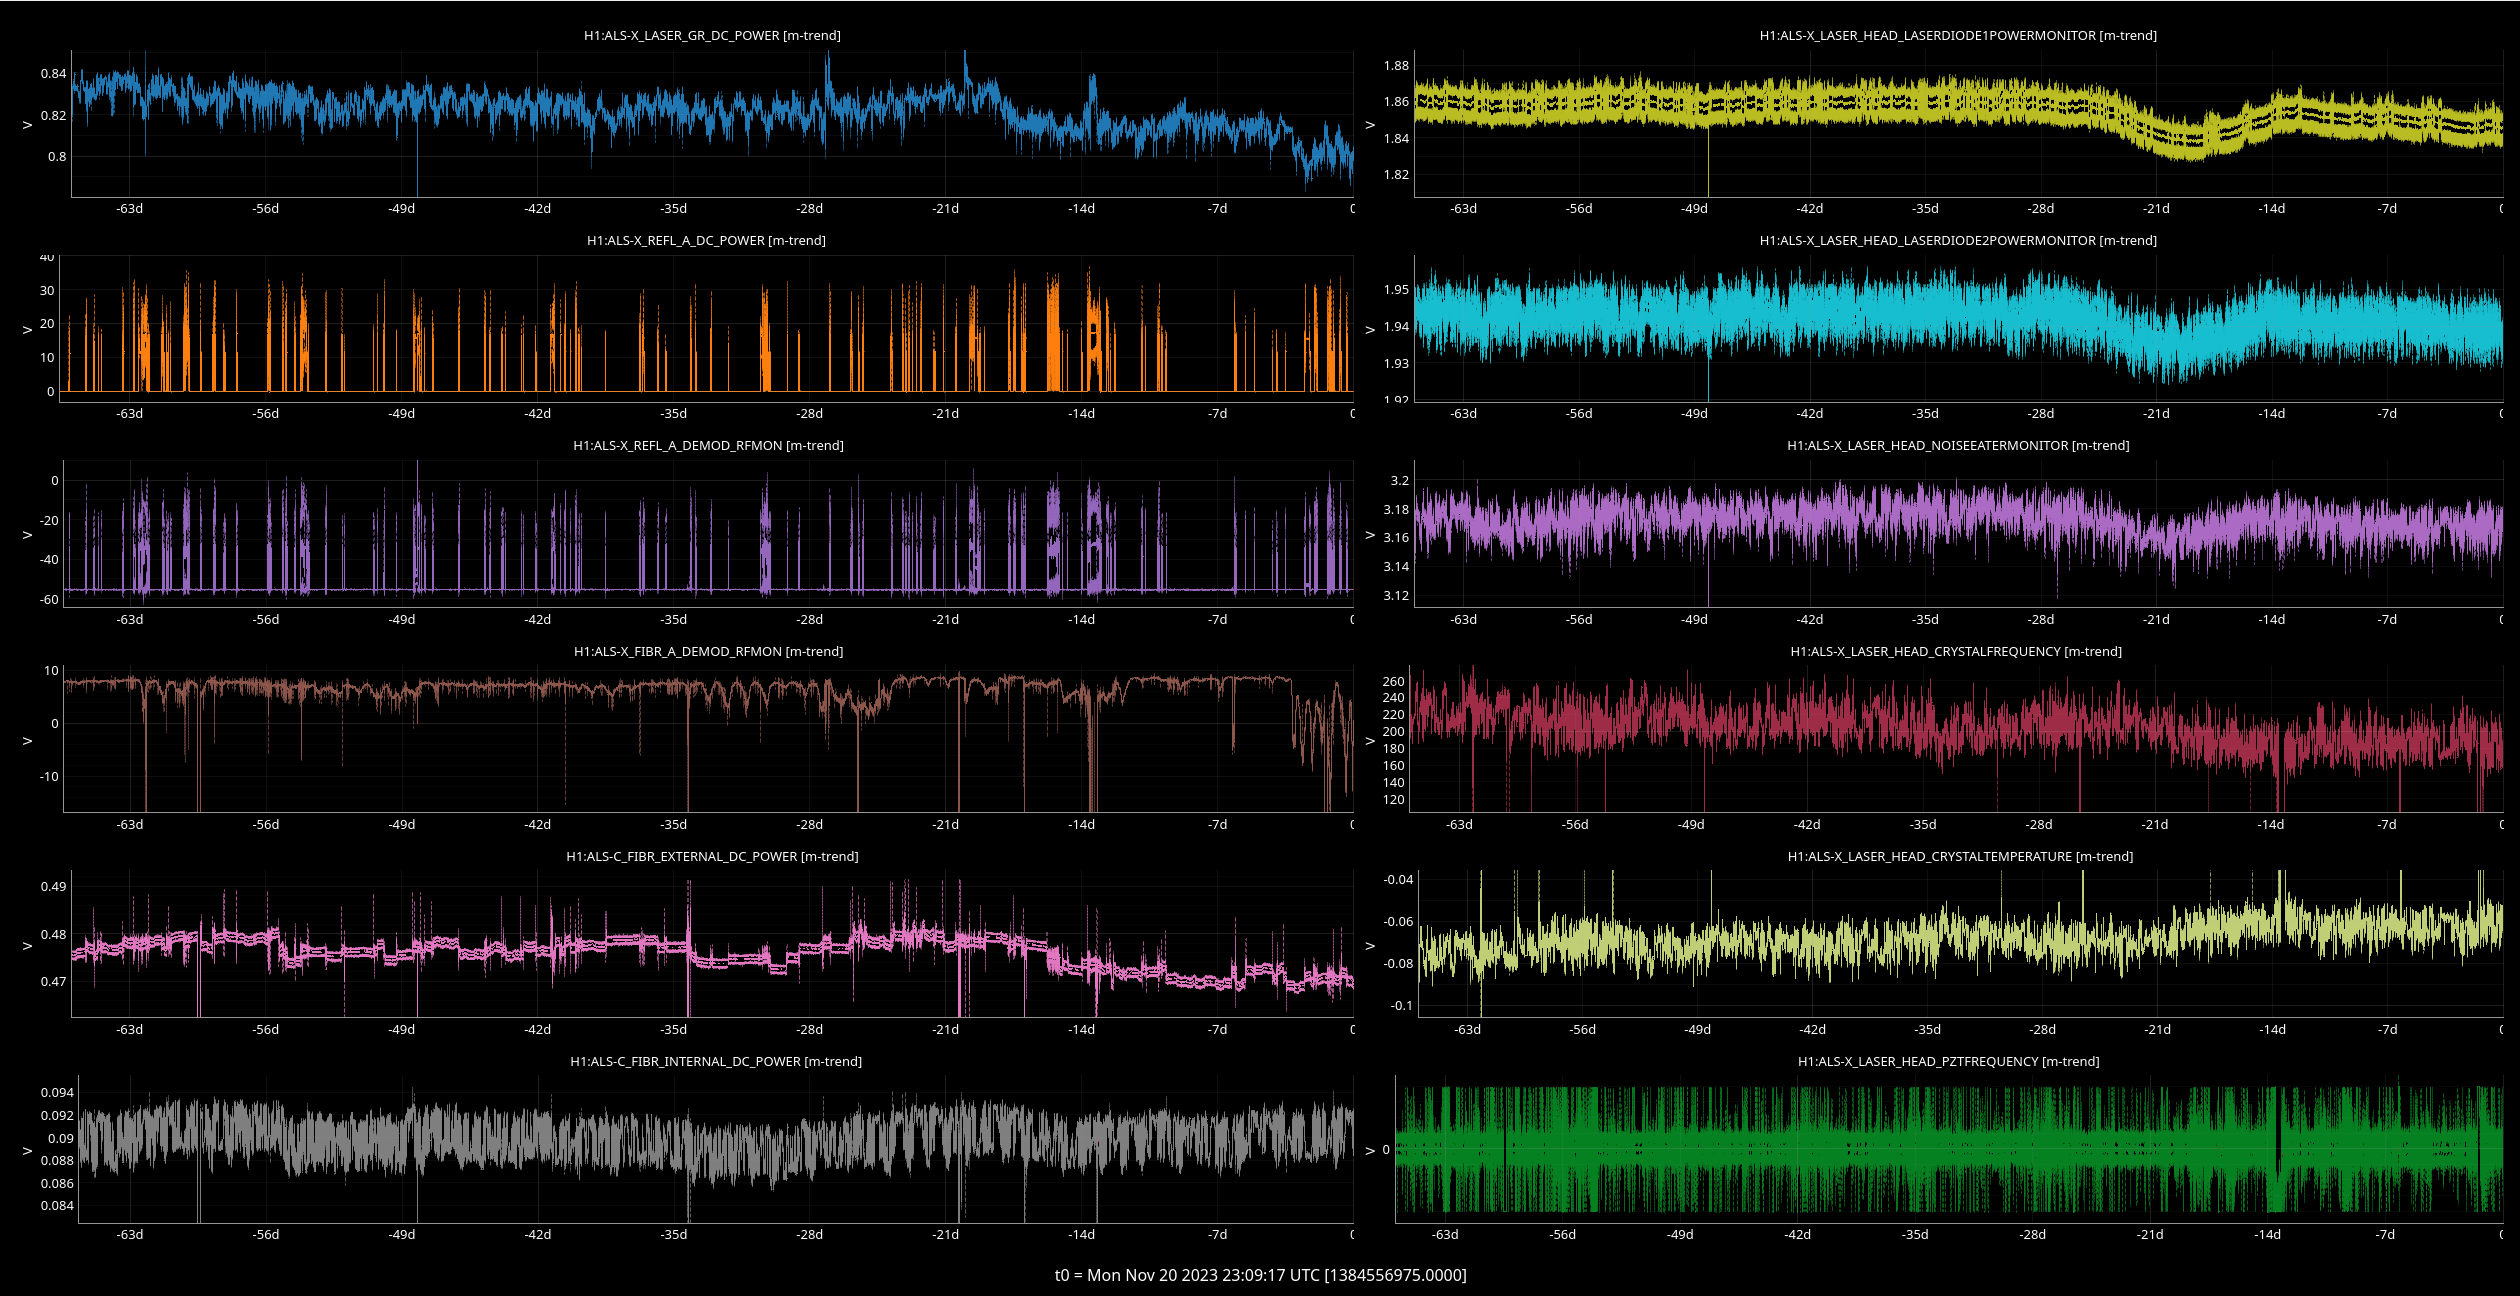Click the PZTFREQUENCY plot title
Image resolution: width=2520 pixels, height=1296 pixels.
(1948, 1061)
